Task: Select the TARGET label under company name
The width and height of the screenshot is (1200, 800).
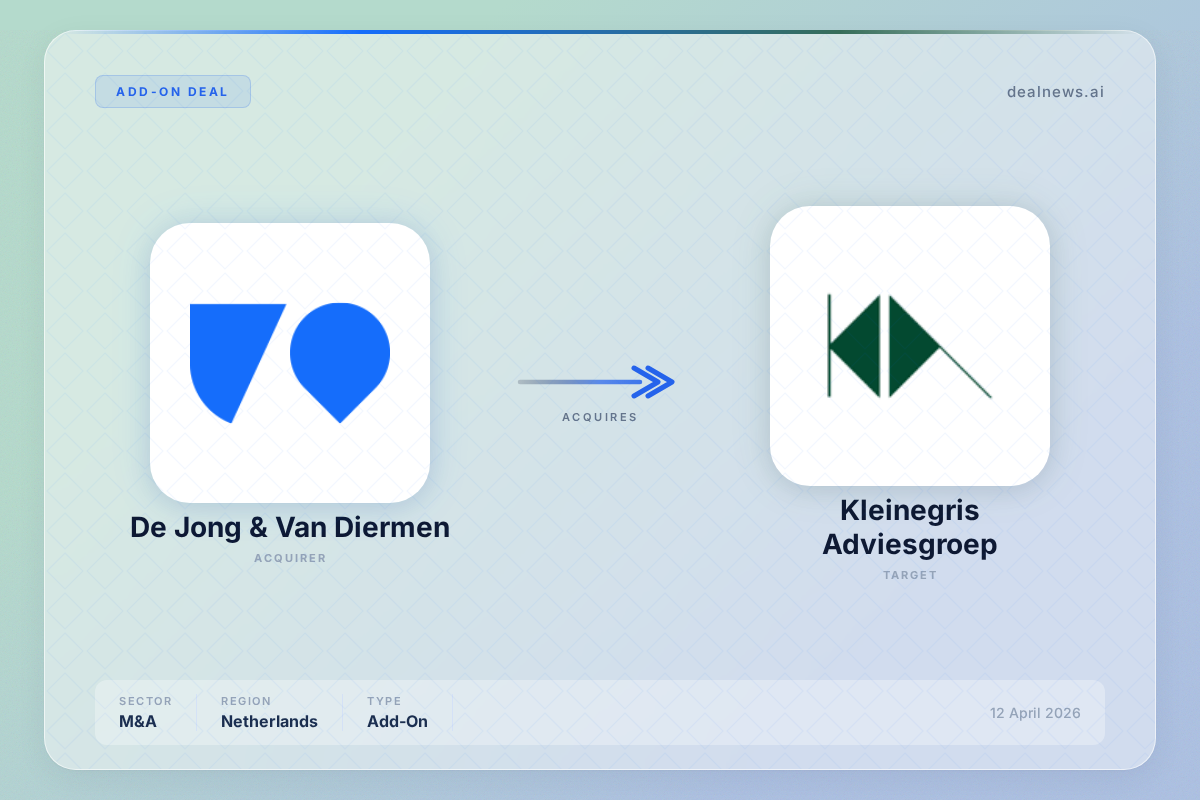Action: tap(909, 575)
